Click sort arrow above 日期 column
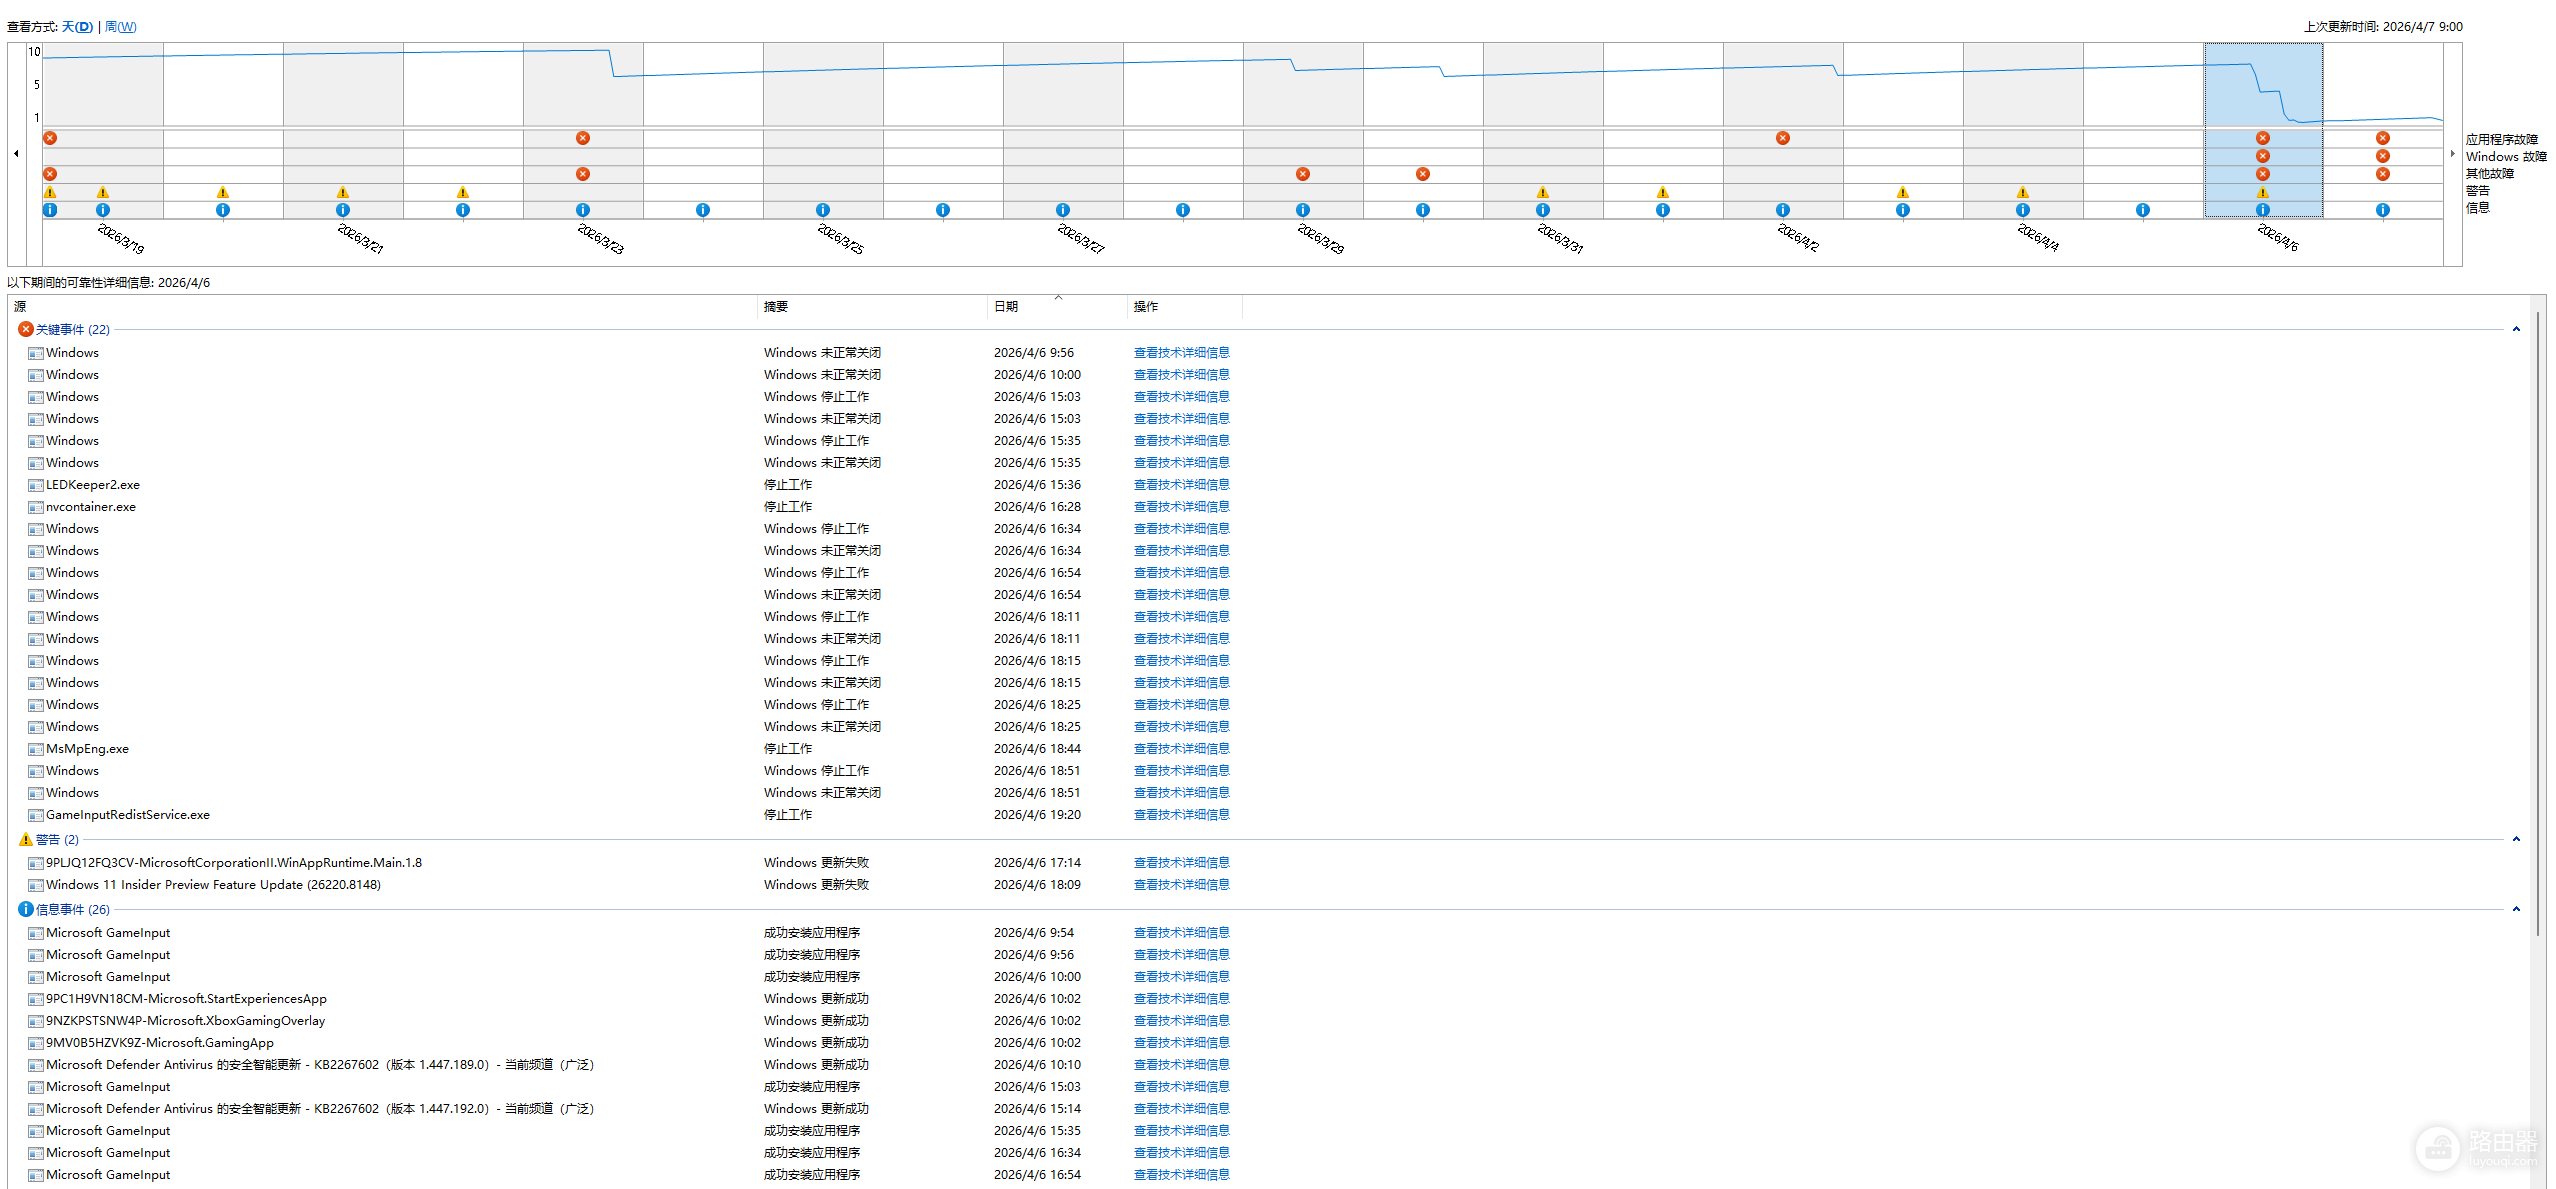2556x1189 pixels. tap(1058, 297)
